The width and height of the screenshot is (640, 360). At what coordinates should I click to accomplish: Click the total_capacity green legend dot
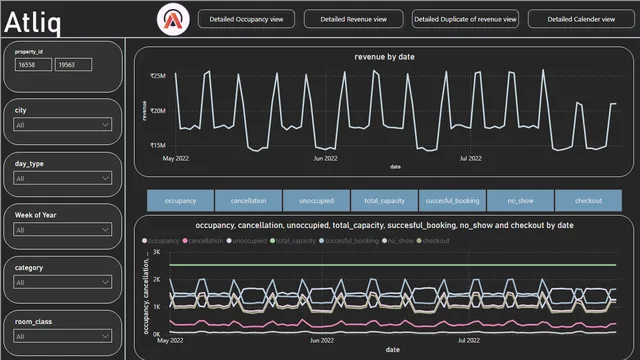pos(273,241)
